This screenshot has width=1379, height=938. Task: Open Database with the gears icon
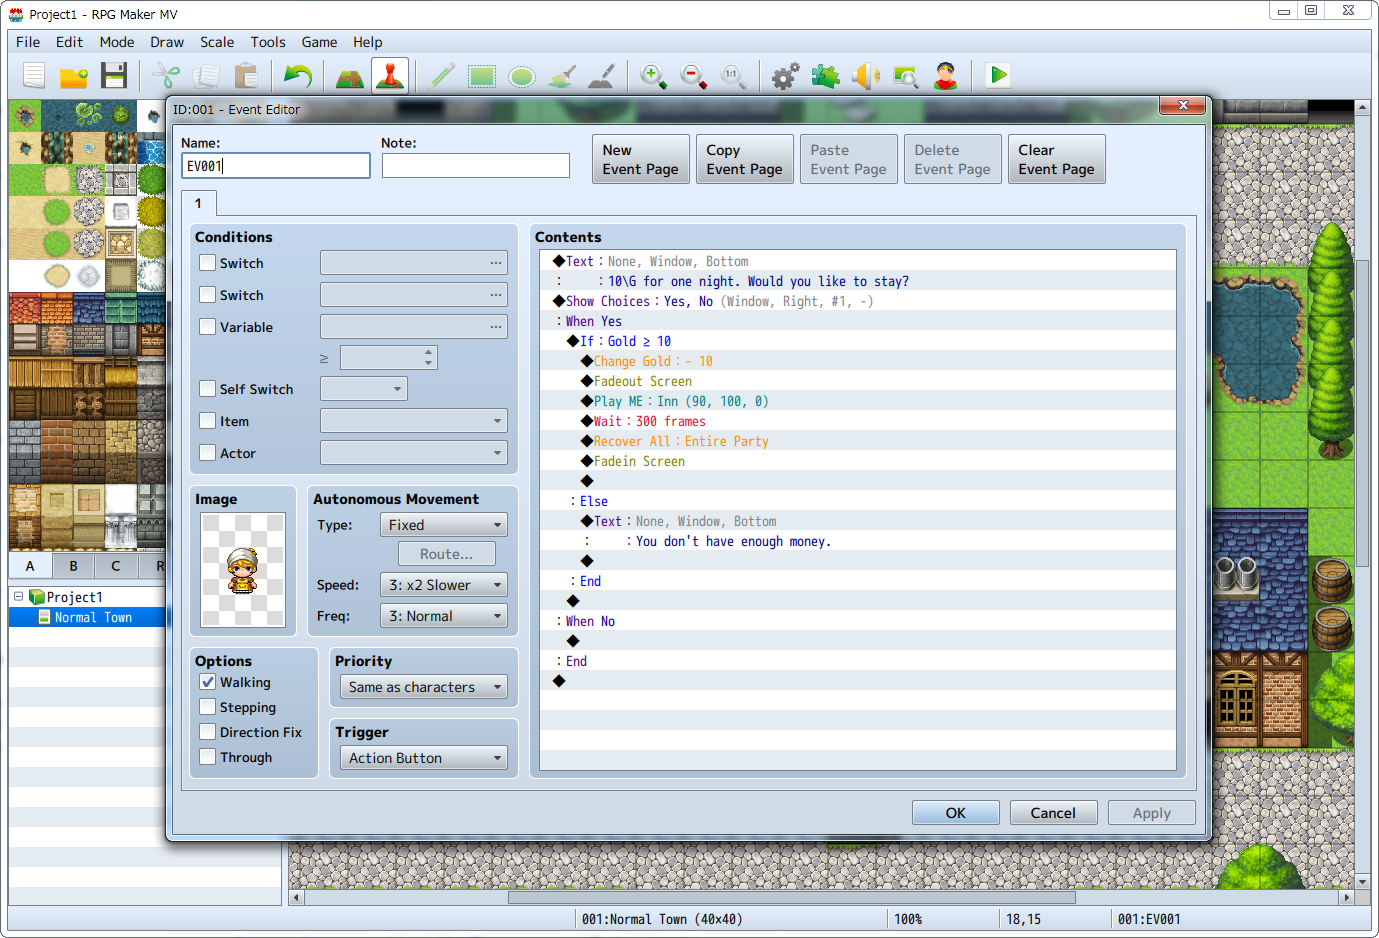pyautogui.click(x=785, y=76)
